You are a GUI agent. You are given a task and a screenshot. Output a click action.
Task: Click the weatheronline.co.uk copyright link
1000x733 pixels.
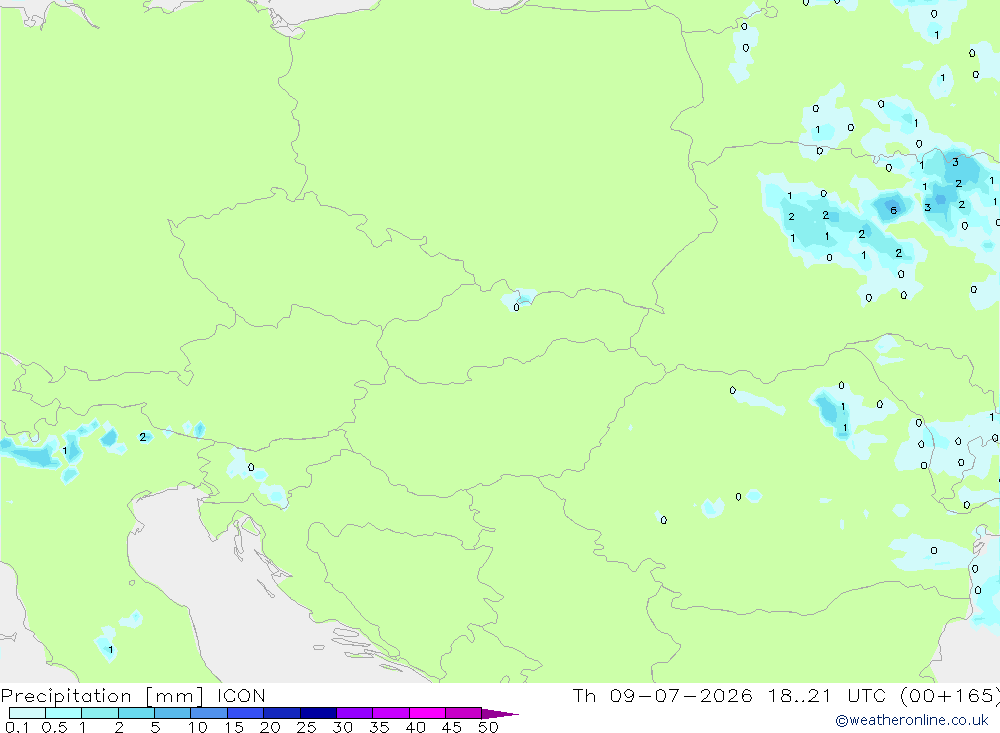coord(911,720)
